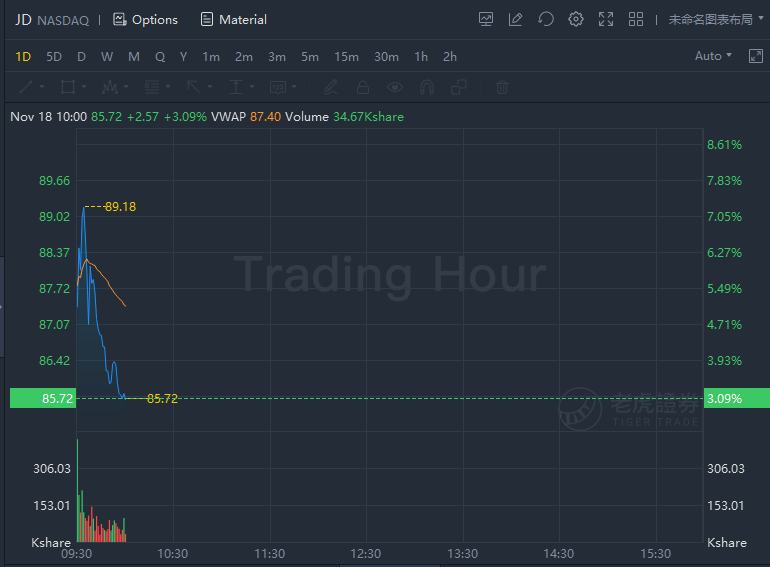Switch to the W weekly timeframe
The width and height of the screenshot is (770, 567).
(x=107, y=57)
